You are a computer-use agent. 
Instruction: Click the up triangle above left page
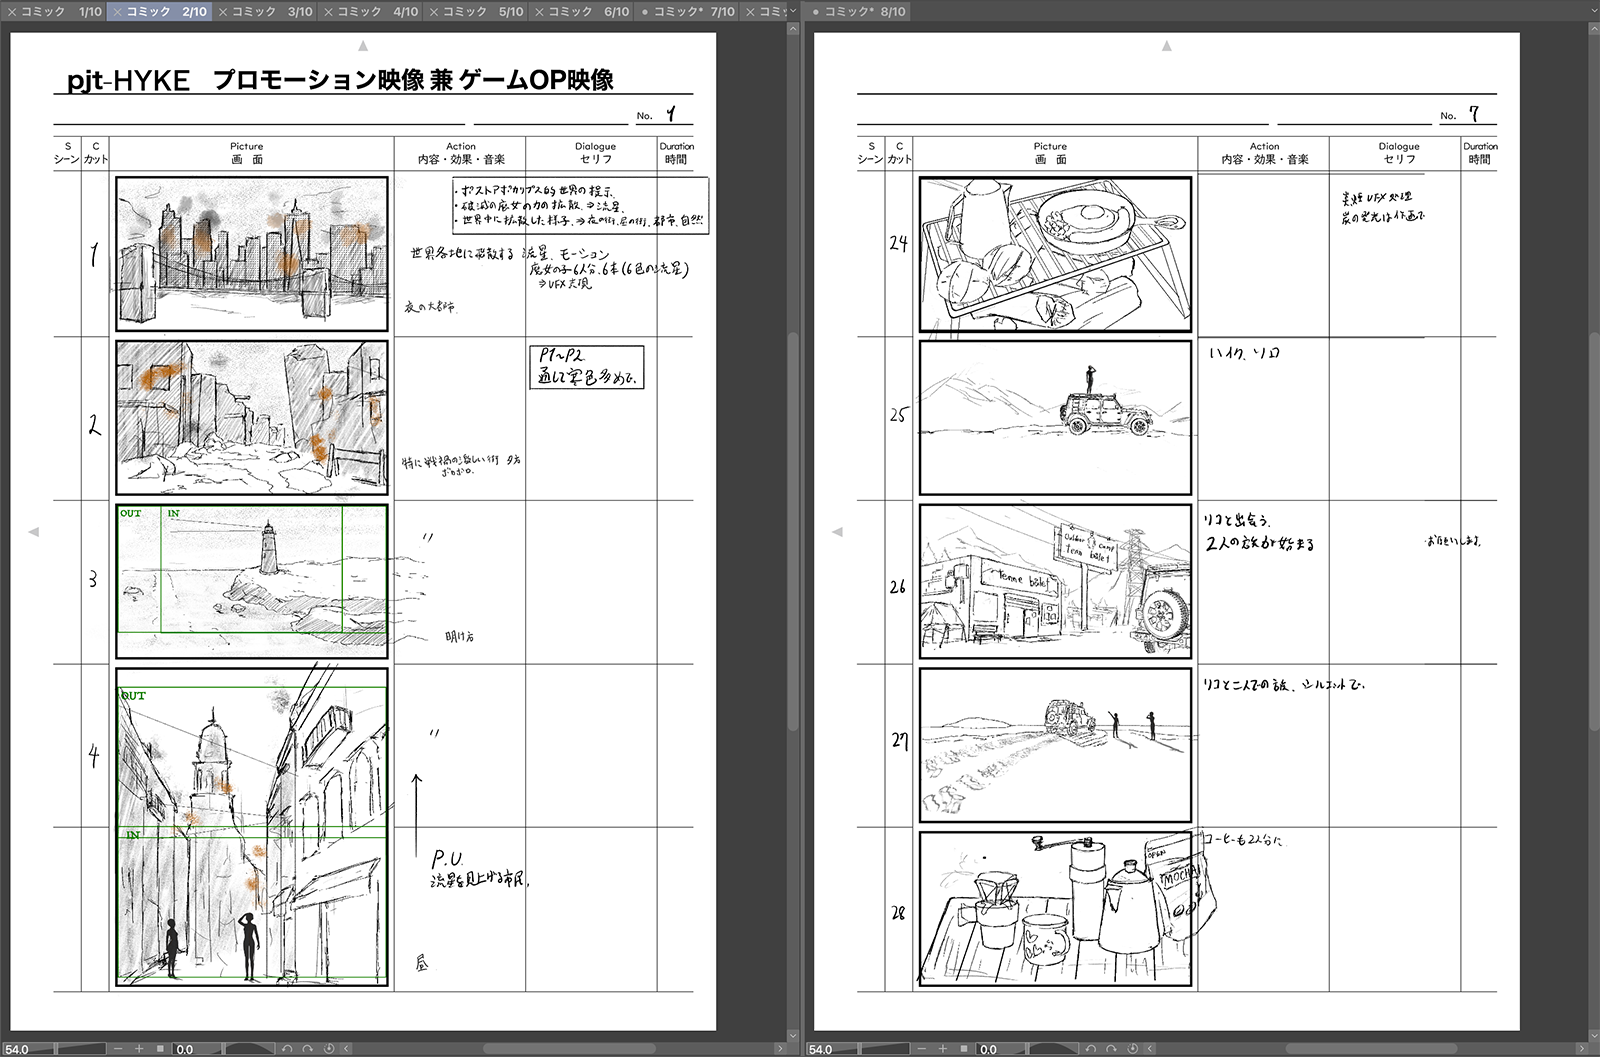363,45
